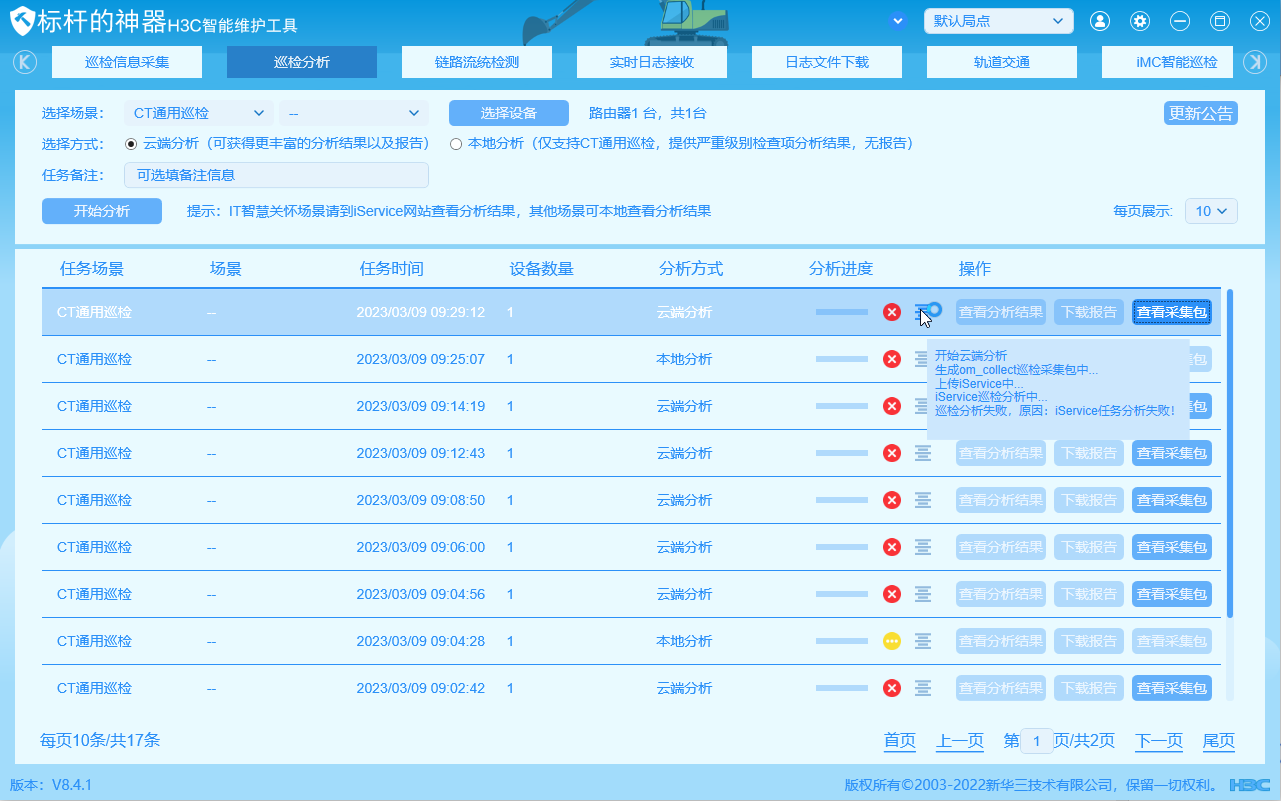Switch to the 链路流统检测 tab
Image resolution: width=1281 pixels, height=801 pixels.
pyautogui.click(x=477, y=62)
